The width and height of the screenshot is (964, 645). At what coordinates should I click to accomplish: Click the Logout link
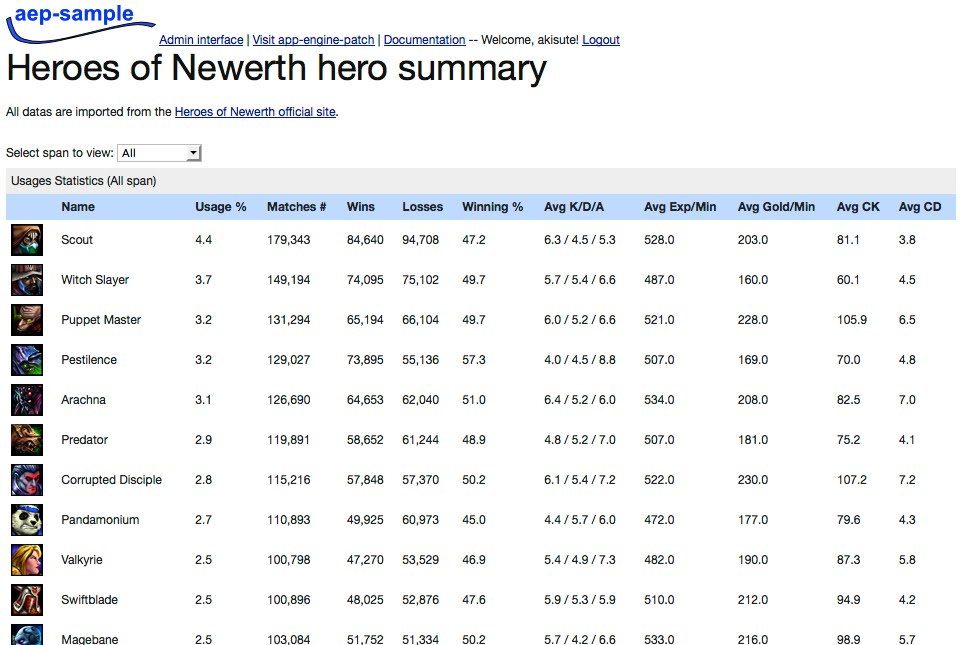[x=601, y=40]
